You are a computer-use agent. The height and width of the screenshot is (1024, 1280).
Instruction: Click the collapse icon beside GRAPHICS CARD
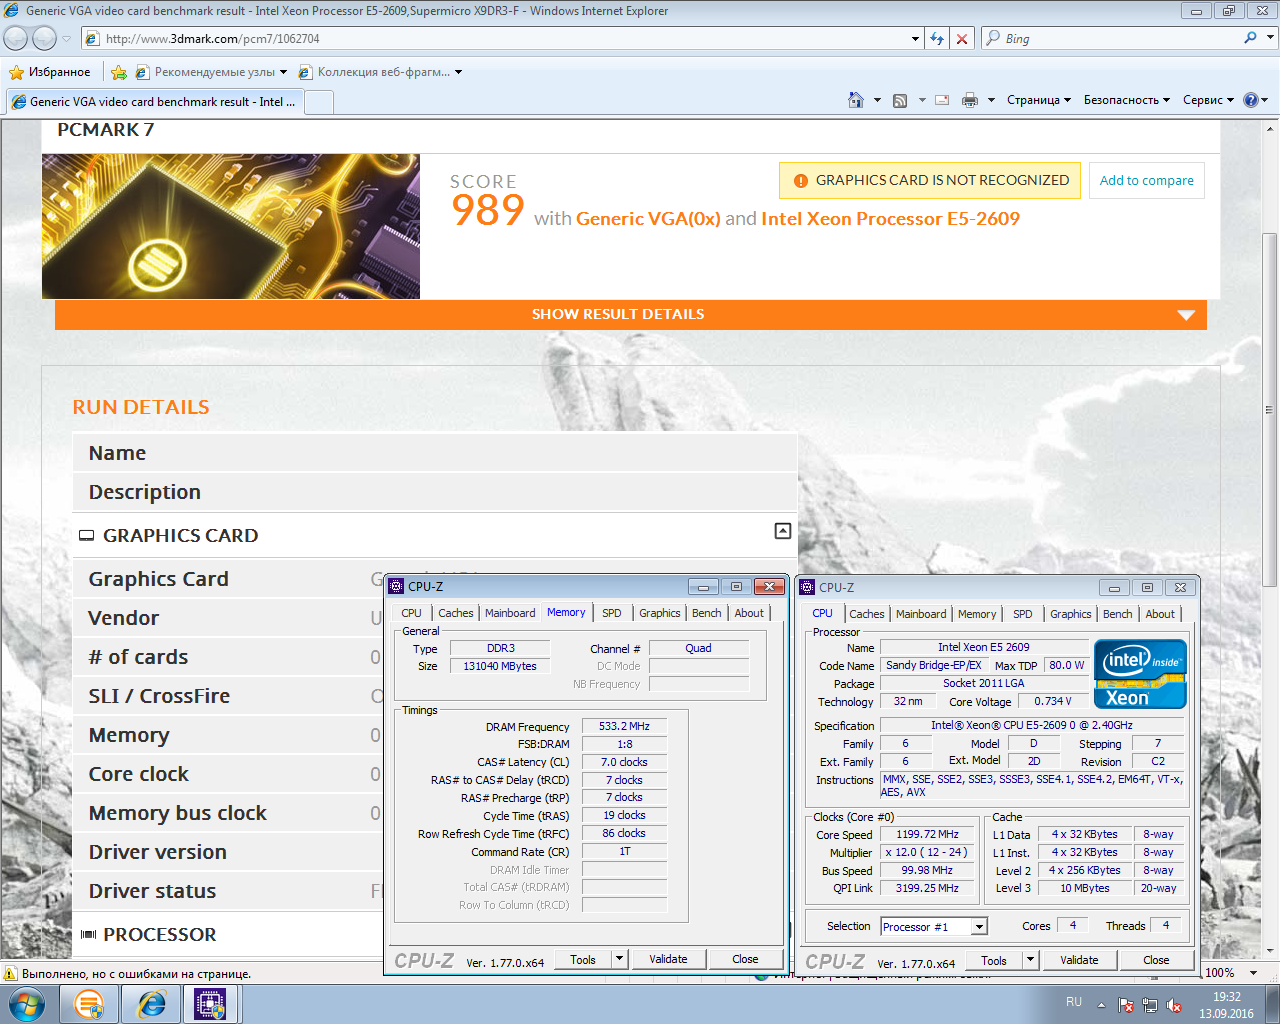coord(783,531)
